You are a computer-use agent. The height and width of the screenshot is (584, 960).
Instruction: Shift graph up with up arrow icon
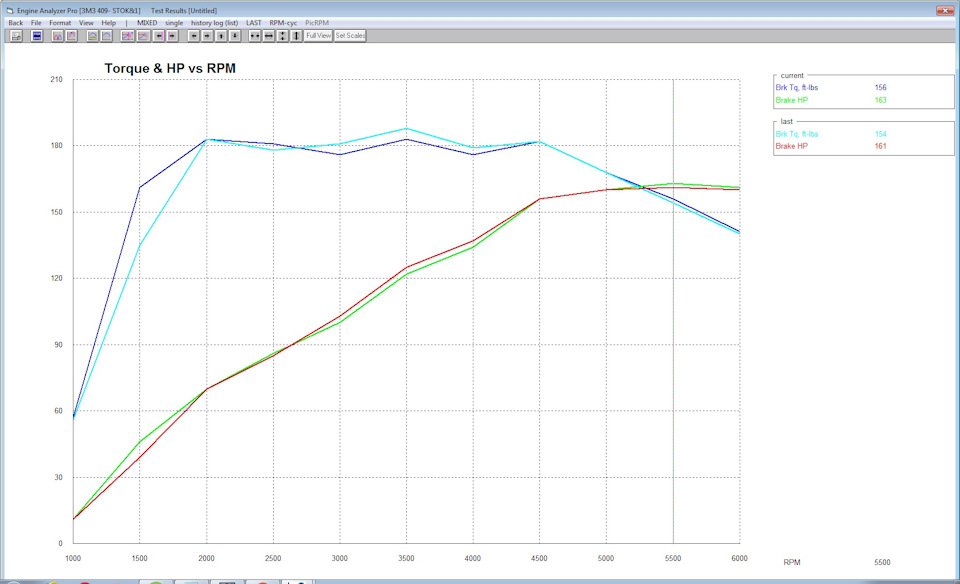point(221,35)
